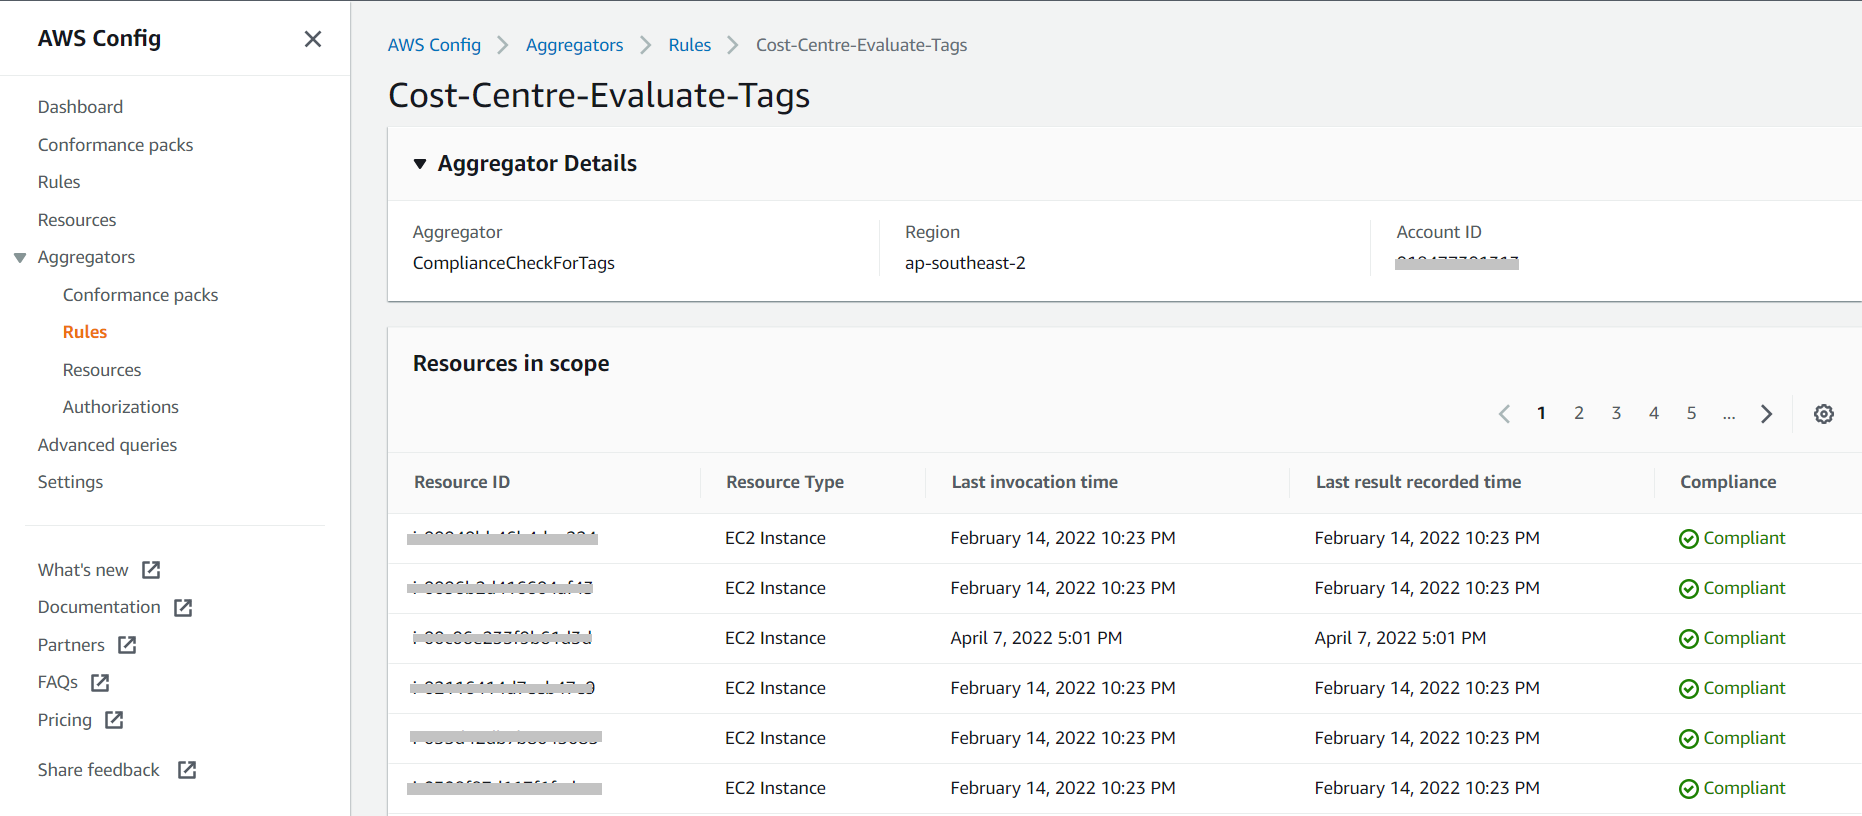The height and width of the screenshot is (816, 1862).
Task: Jump to page 3 of results
Action: (x=1616, y=413)
